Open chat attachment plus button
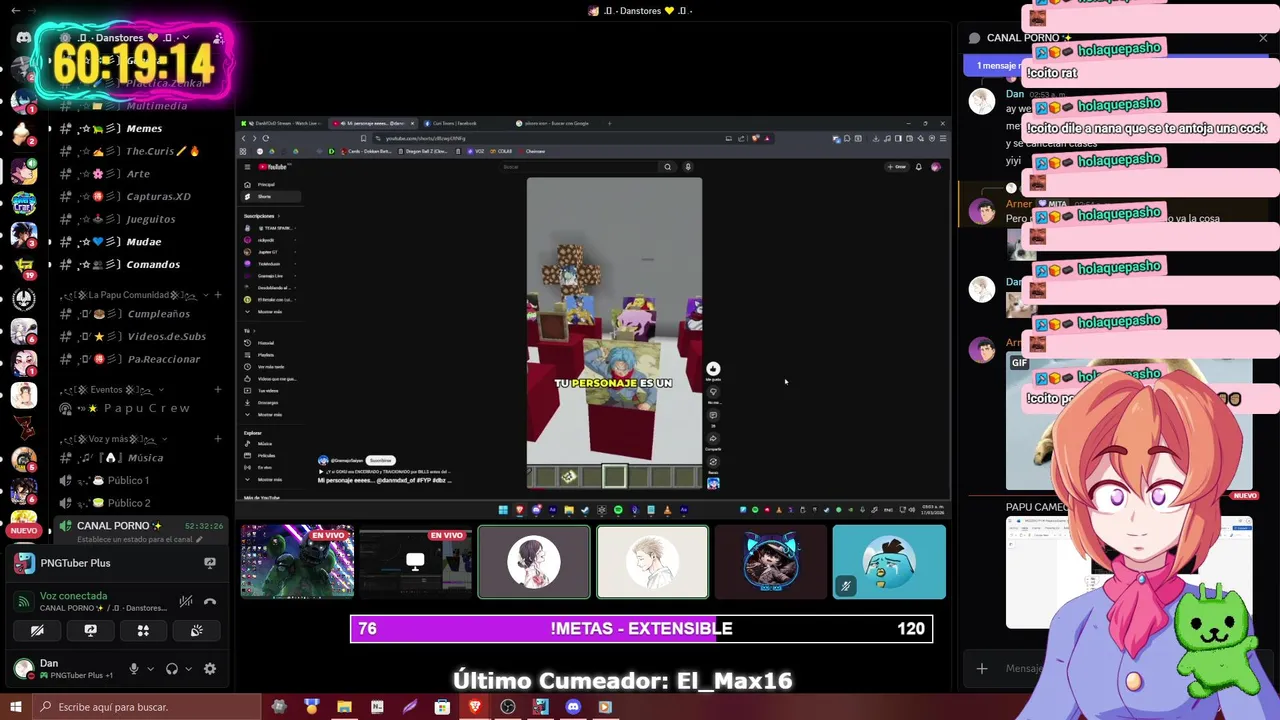1280x720 pixels. [x=982, y=668]
